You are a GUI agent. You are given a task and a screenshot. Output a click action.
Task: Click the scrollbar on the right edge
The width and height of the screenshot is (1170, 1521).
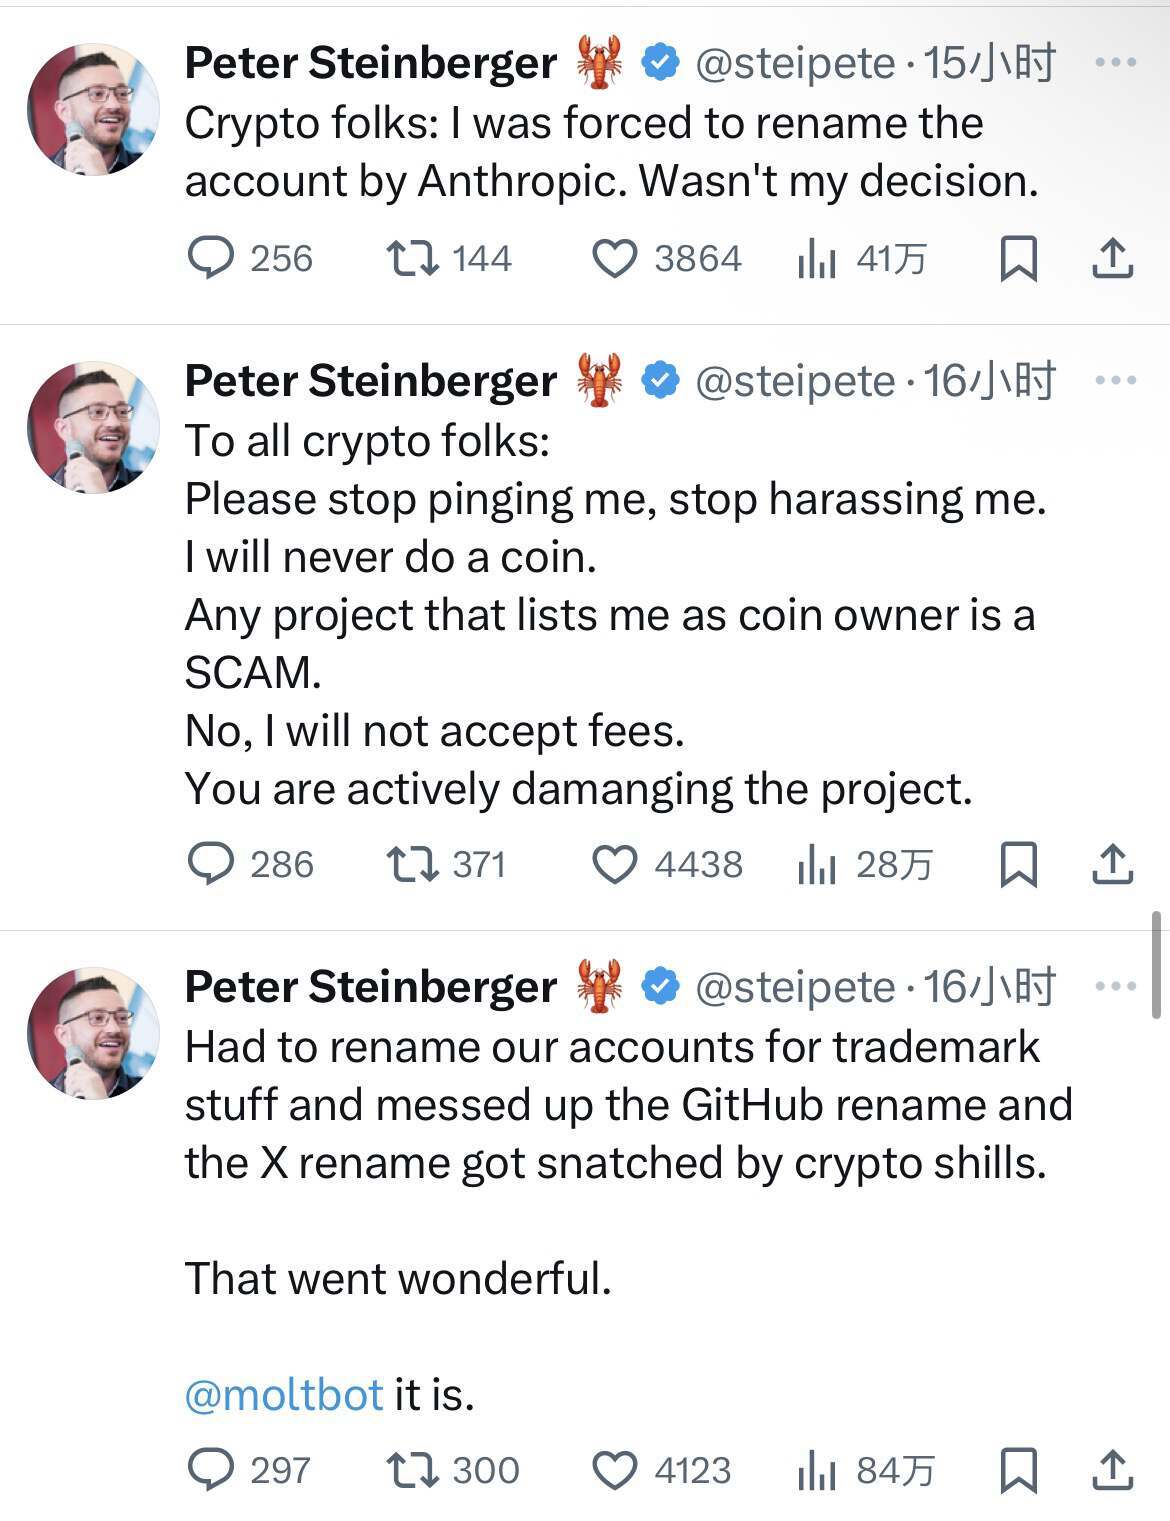tap(1157, 964)
